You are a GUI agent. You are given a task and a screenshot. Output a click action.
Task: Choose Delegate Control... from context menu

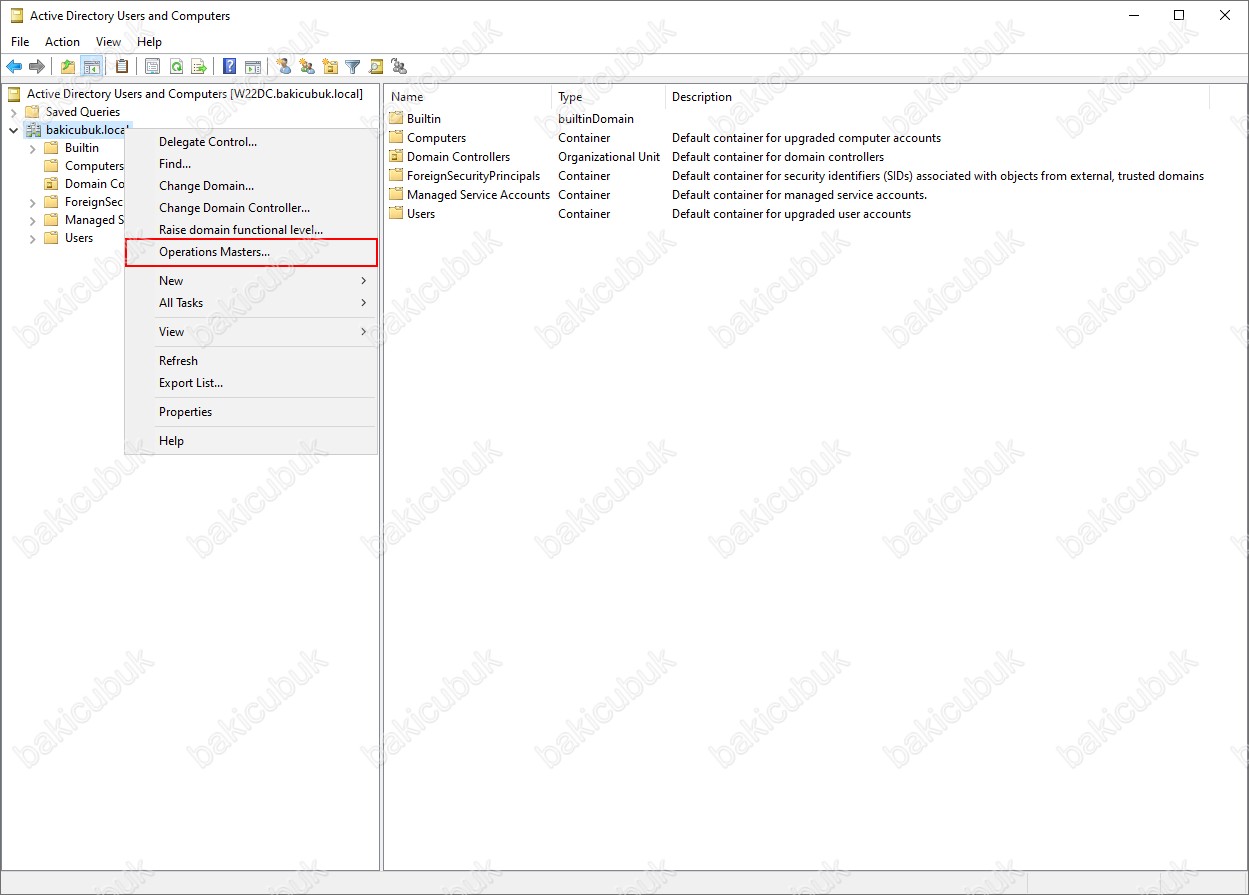pos(251,142)
